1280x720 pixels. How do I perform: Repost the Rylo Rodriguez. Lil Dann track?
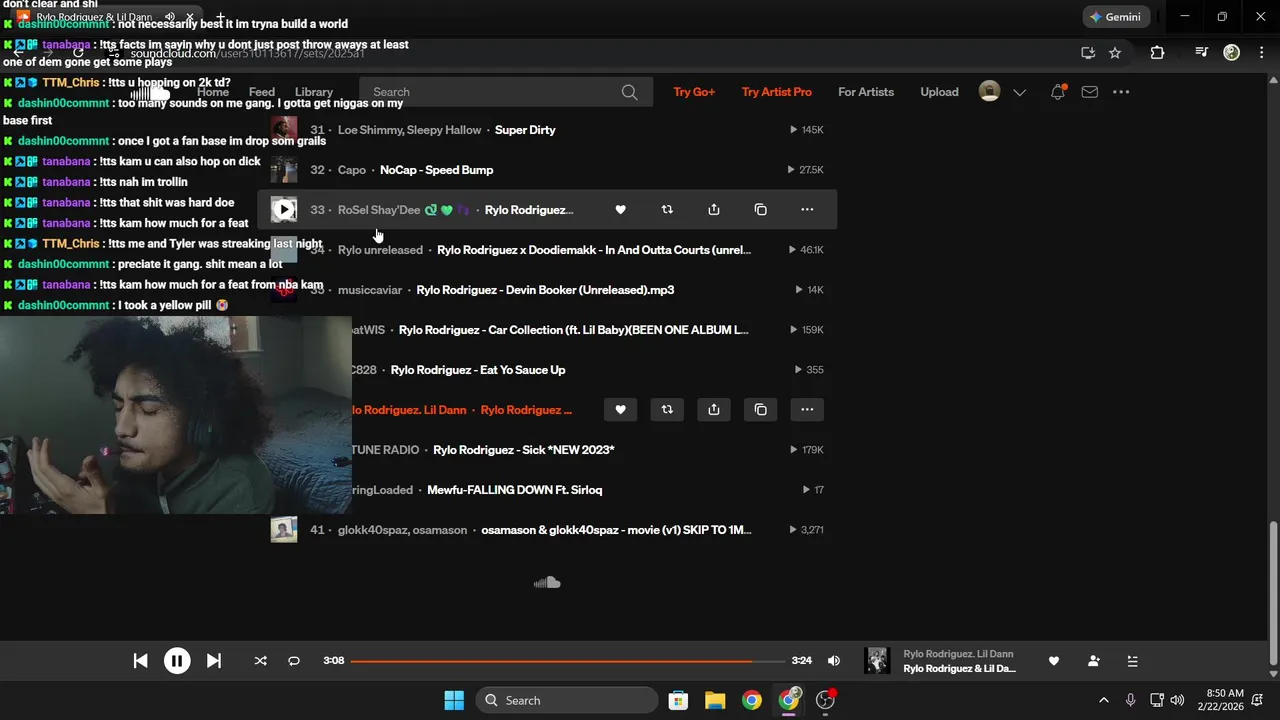(667, 410)
